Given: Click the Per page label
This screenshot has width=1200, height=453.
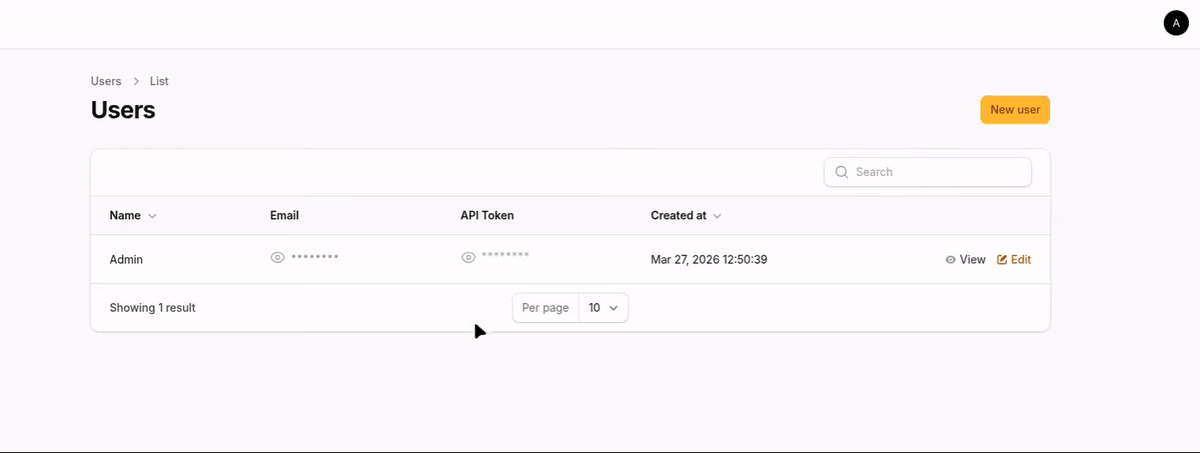Looking at the screenshot, I should point(546,308).
